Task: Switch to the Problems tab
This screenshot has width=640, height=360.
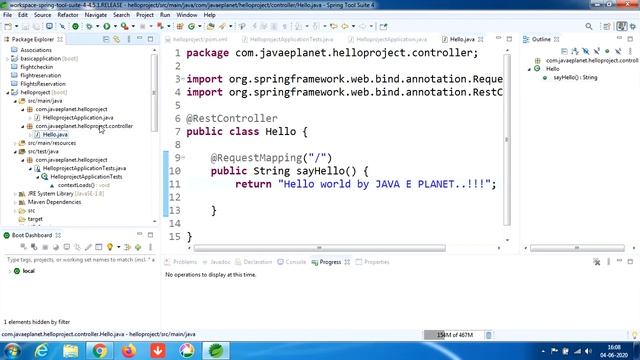Action: click(181, 262)
